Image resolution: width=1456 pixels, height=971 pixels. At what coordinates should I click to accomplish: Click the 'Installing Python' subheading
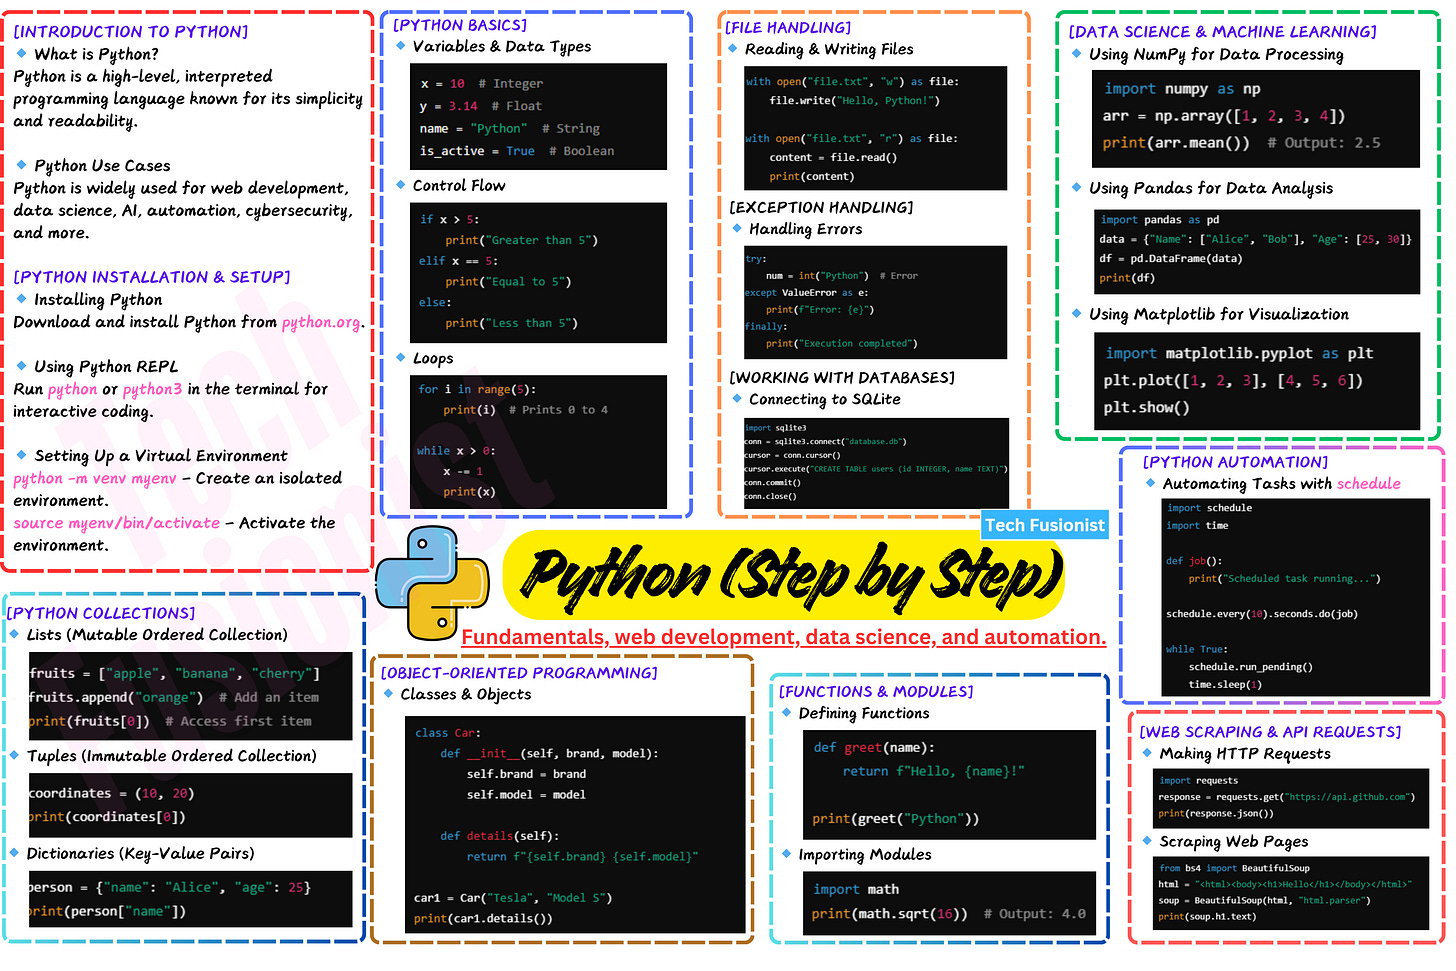98,300
